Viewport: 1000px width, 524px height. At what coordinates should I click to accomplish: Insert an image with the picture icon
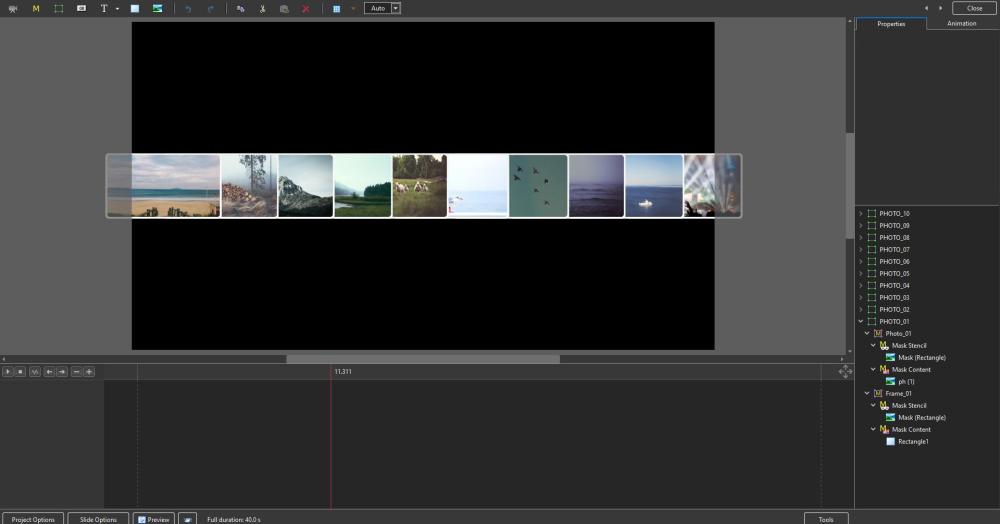point(158,8)
